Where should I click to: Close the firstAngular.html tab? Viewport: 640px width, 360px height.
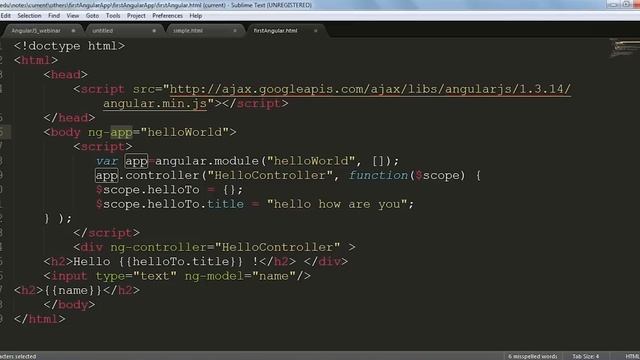[x=316, y=31]
